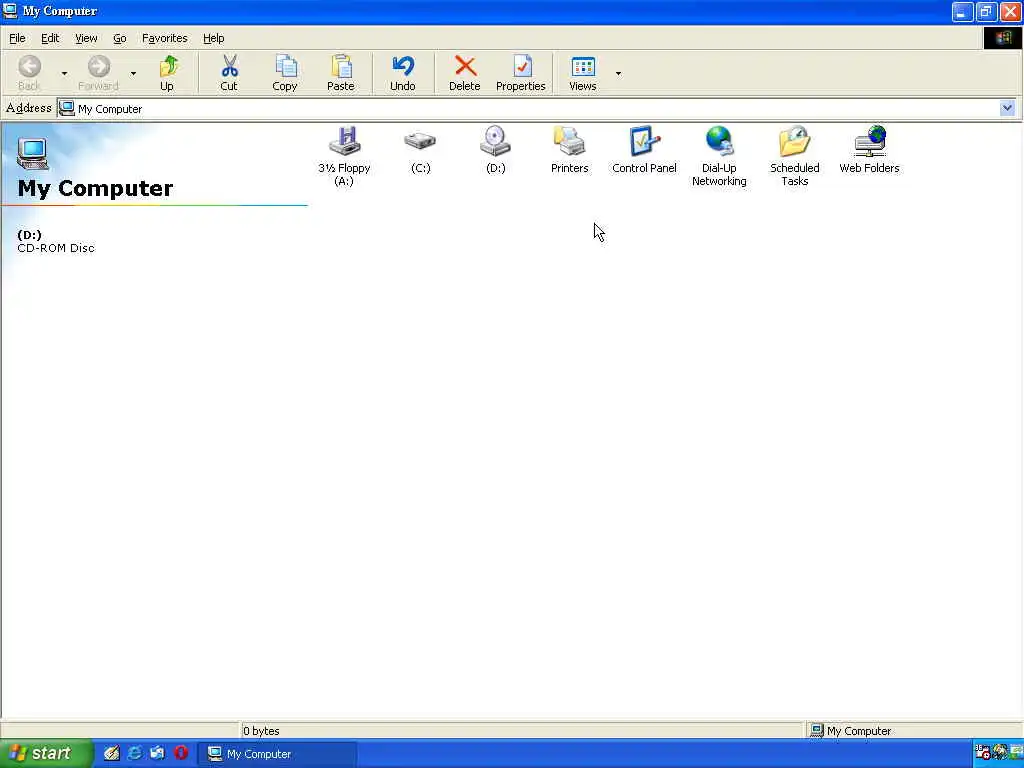Click the Outlook Express Quick Launch icon
Image resolution: width=1024 pixels, height=768 pixels.
click(x=157, y=753)
